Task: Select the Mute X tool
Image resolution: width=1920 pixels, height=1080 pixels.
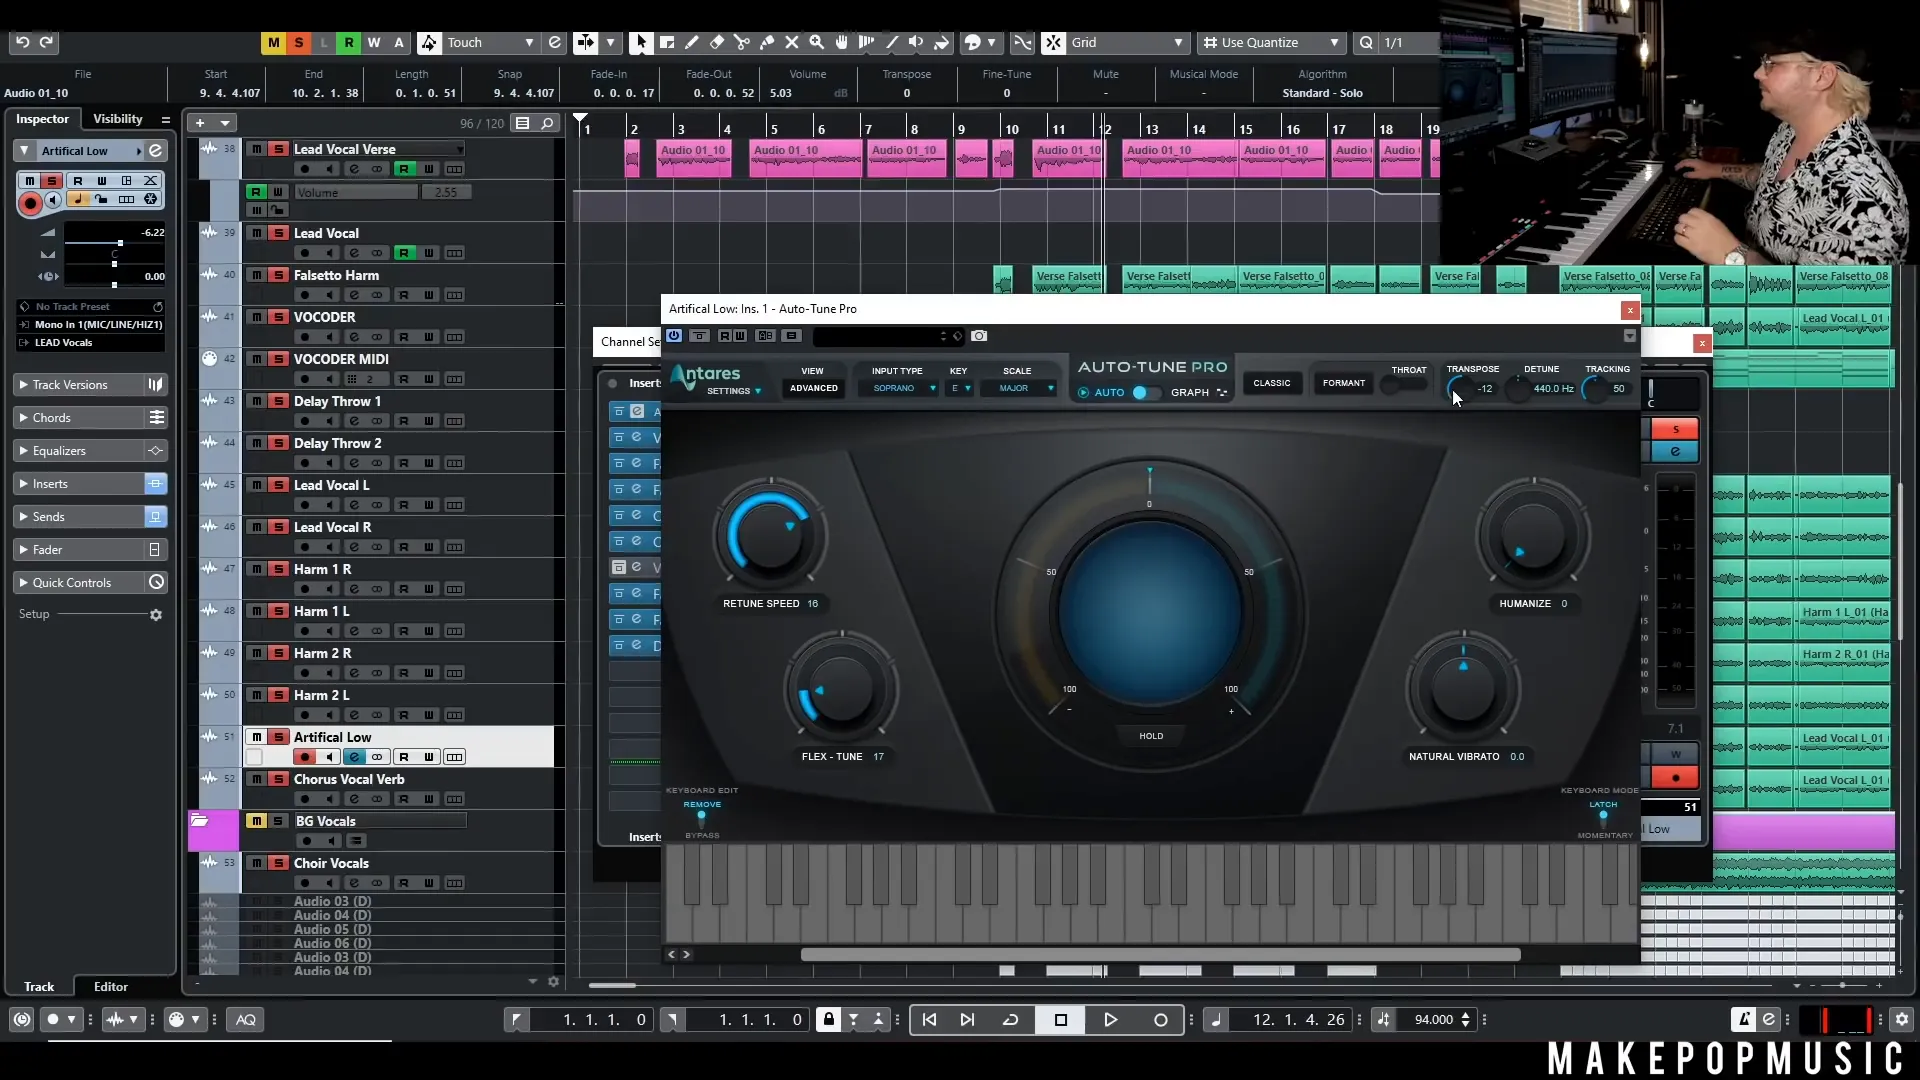Action: [x=792, y=42]
